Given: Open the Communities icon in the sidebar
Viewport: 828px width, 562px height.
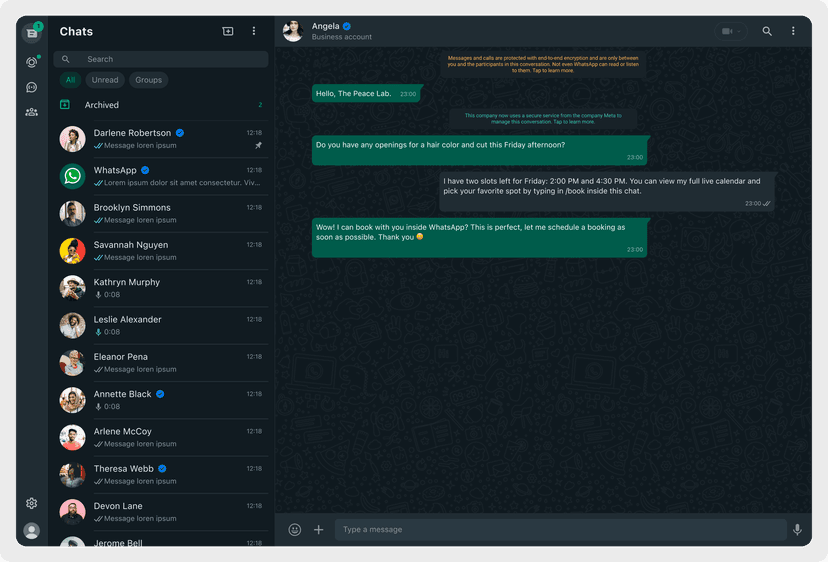Looking at the screenshot, I should pyautogui.click(x=32, y=112).
